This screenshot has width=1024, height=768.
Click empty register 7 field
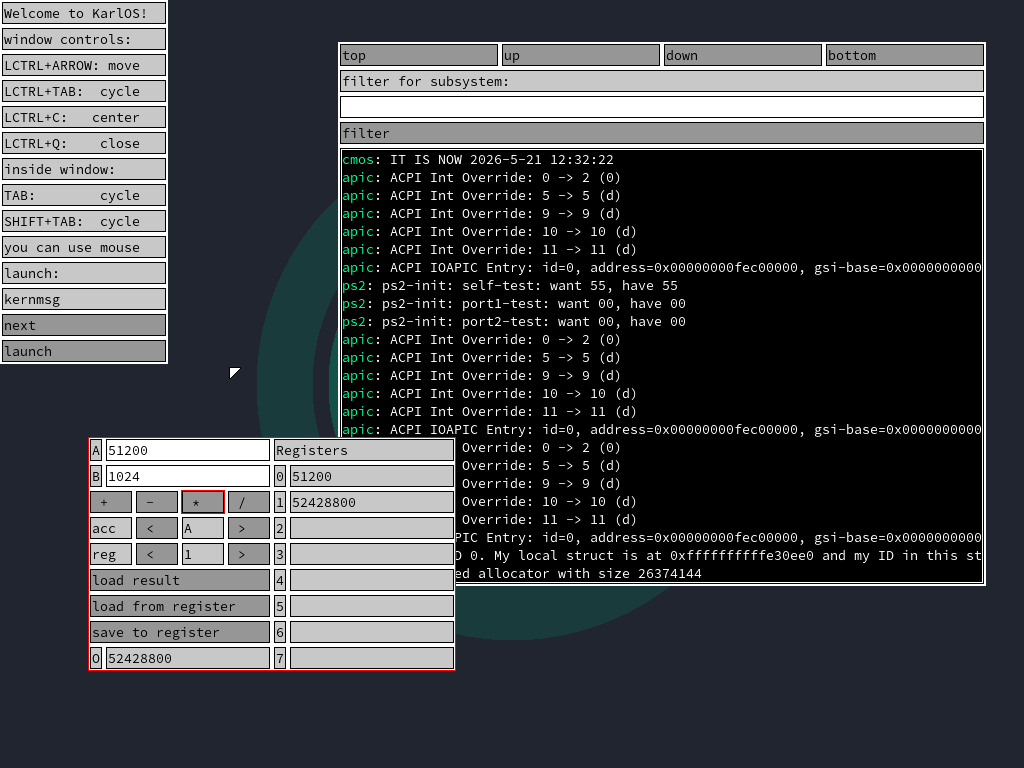point(372,658)
